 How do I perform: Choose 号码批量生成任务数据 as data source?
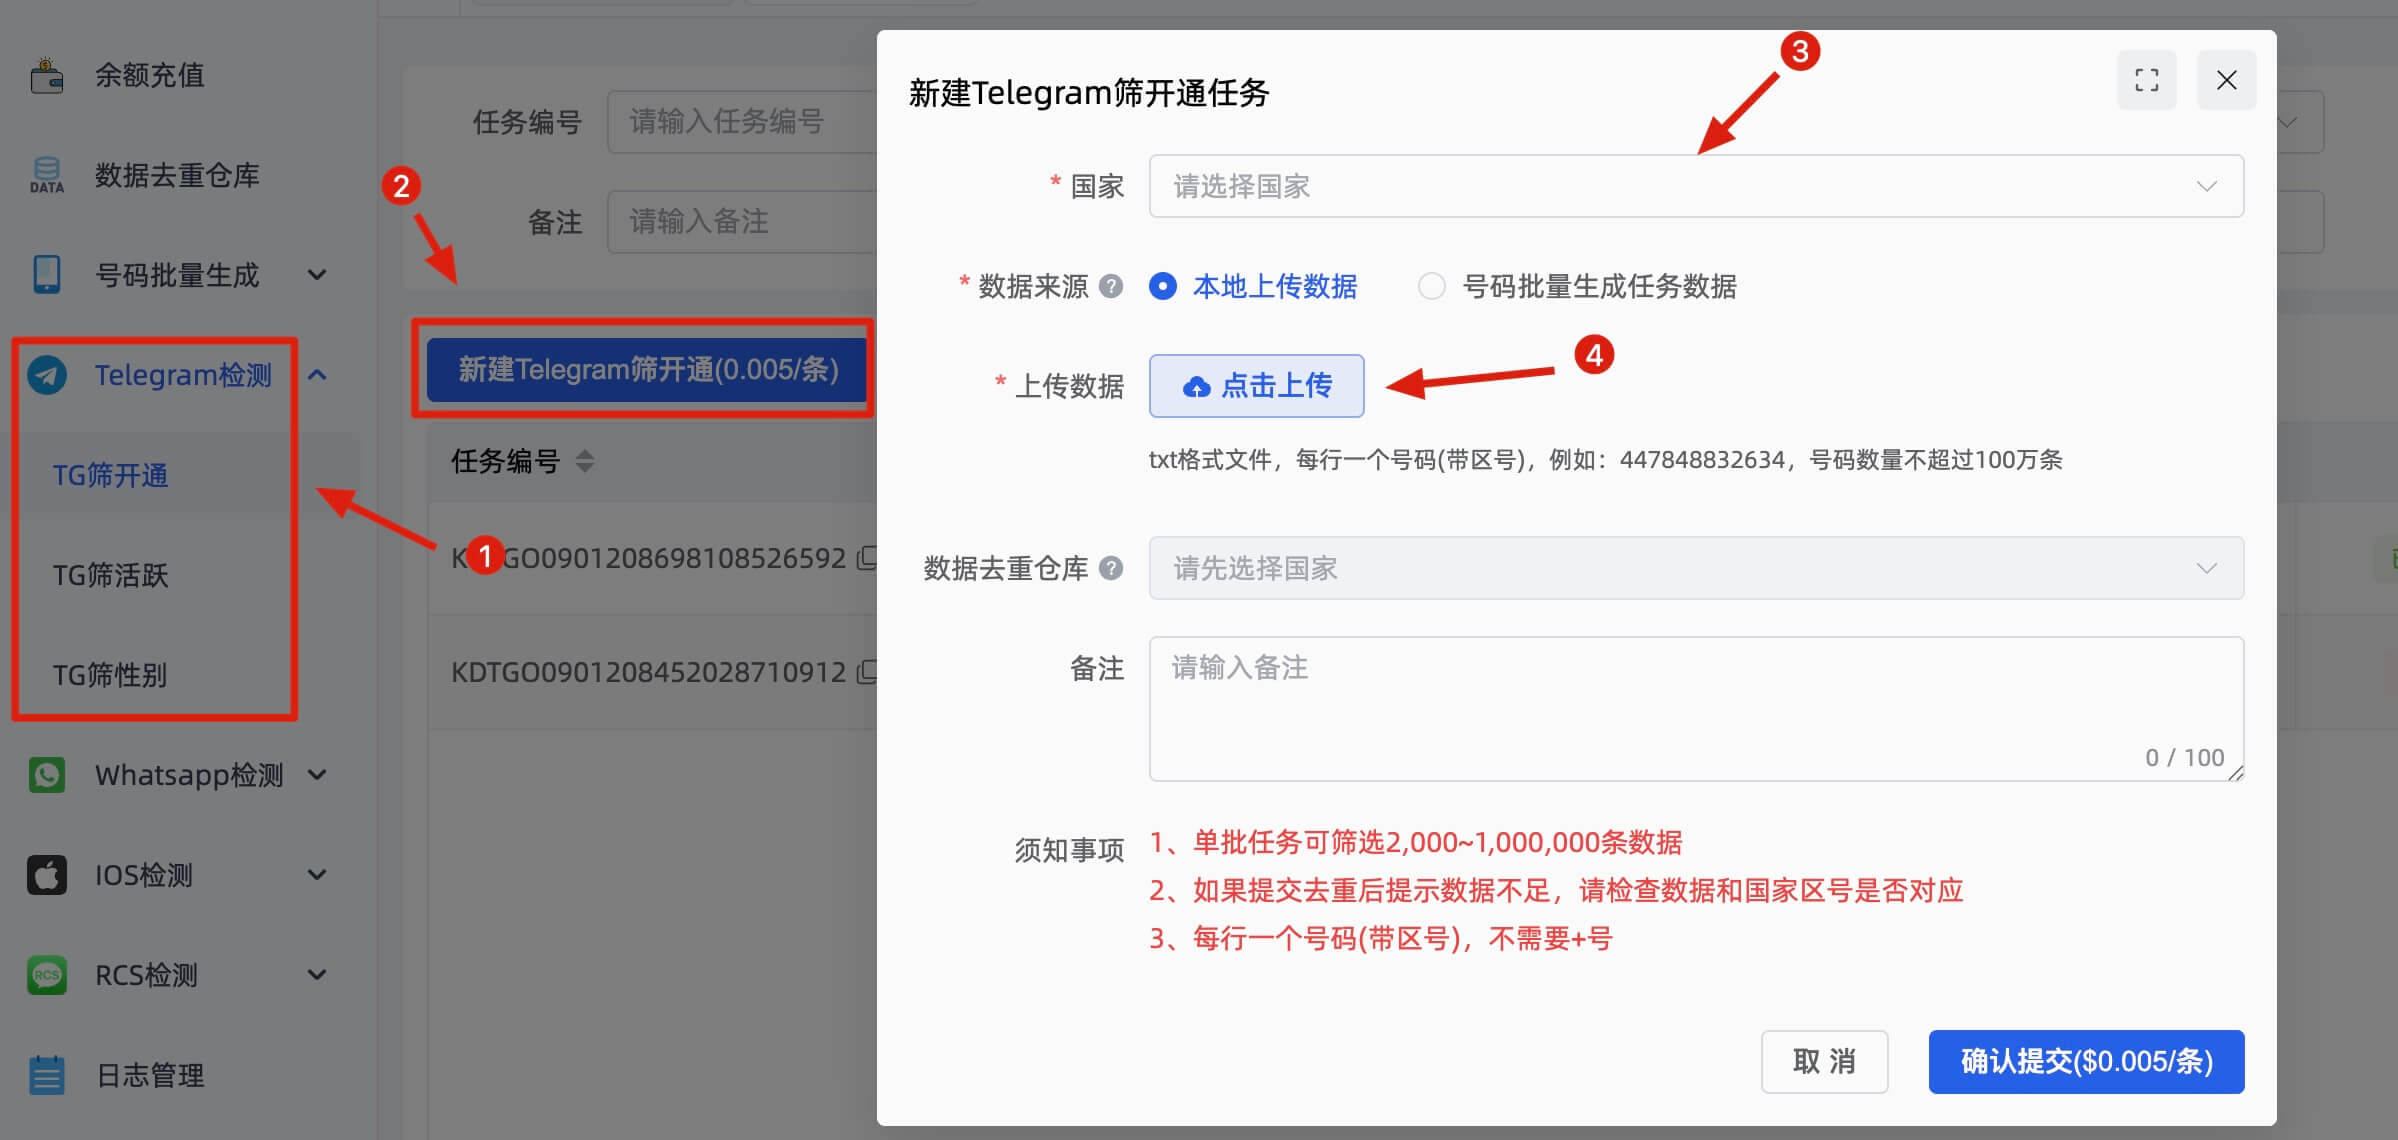(x=1432, y=287)
